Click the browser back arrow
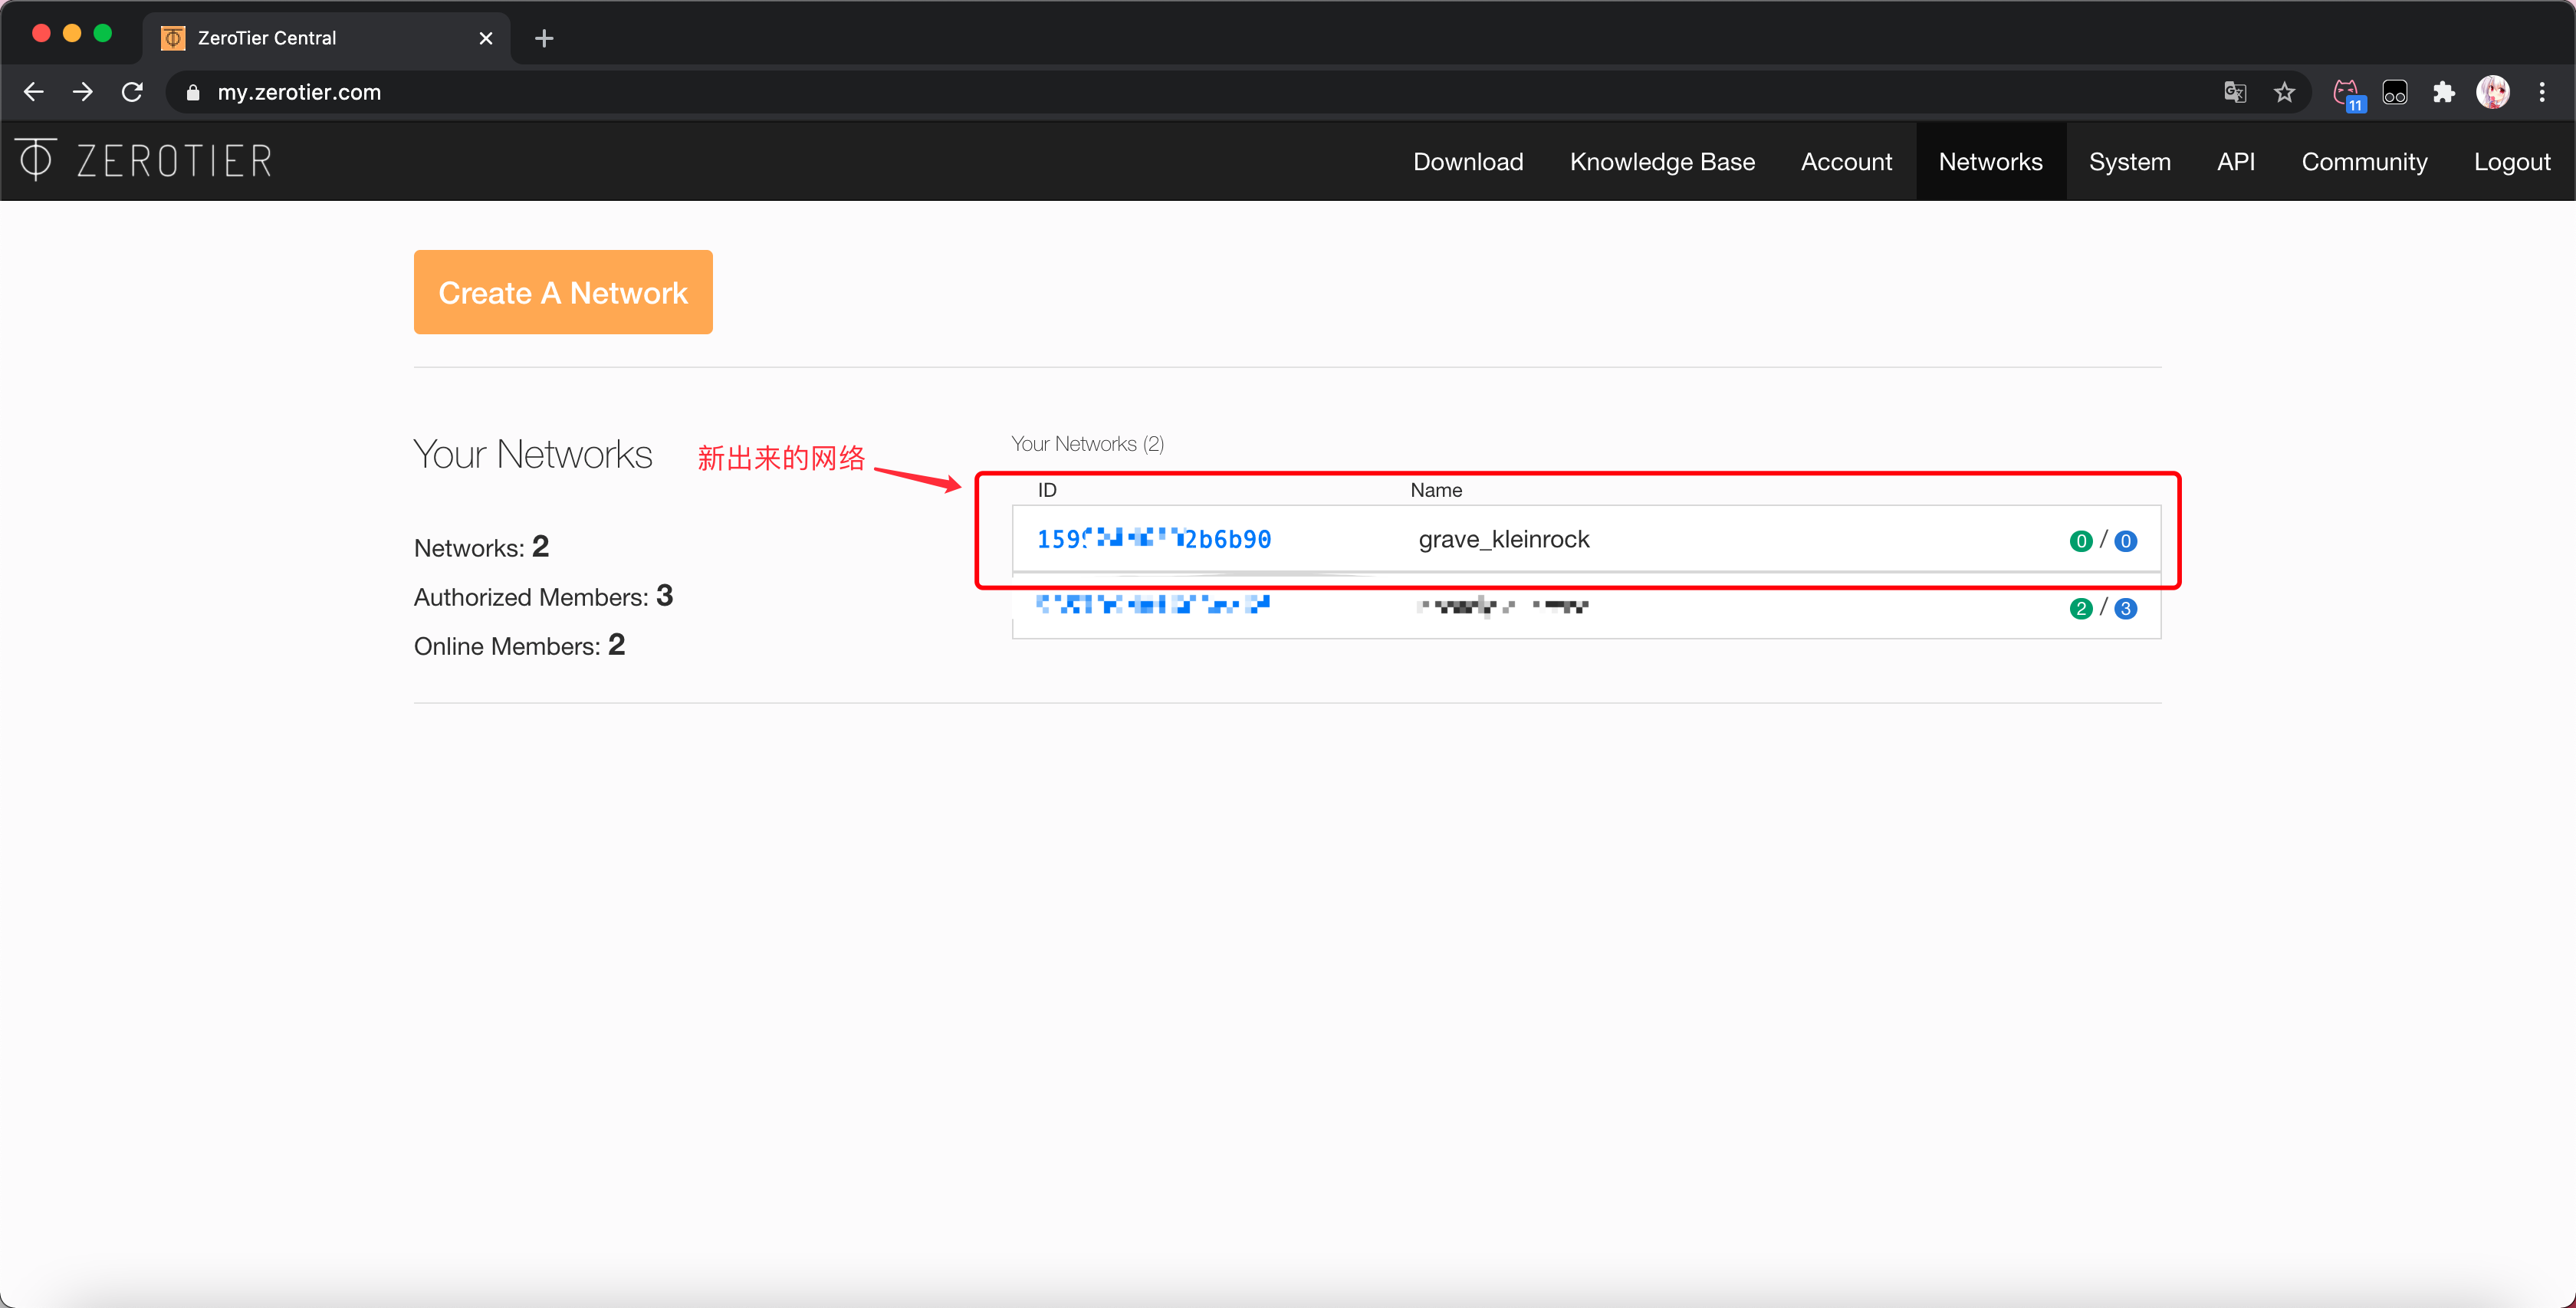 tap(34, 92)
